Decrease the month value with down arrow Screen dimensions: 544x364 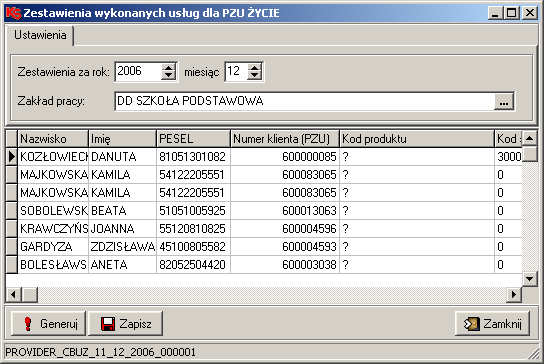pyautogui.click(x=255, y=75)
